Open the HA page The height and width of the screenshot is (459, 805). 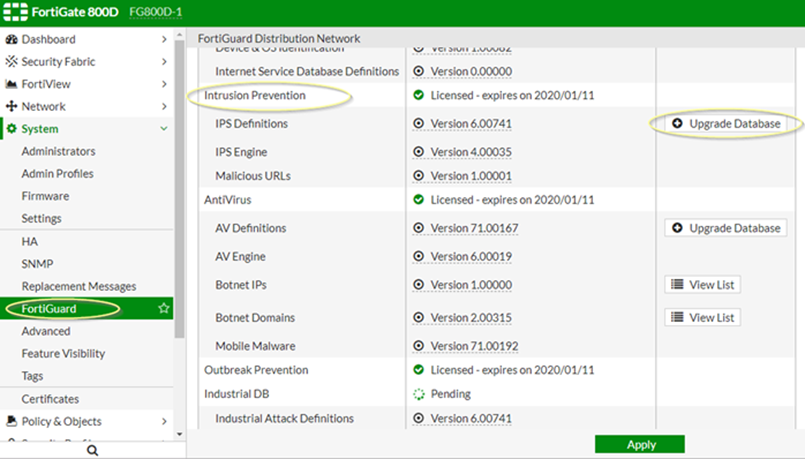30,241
